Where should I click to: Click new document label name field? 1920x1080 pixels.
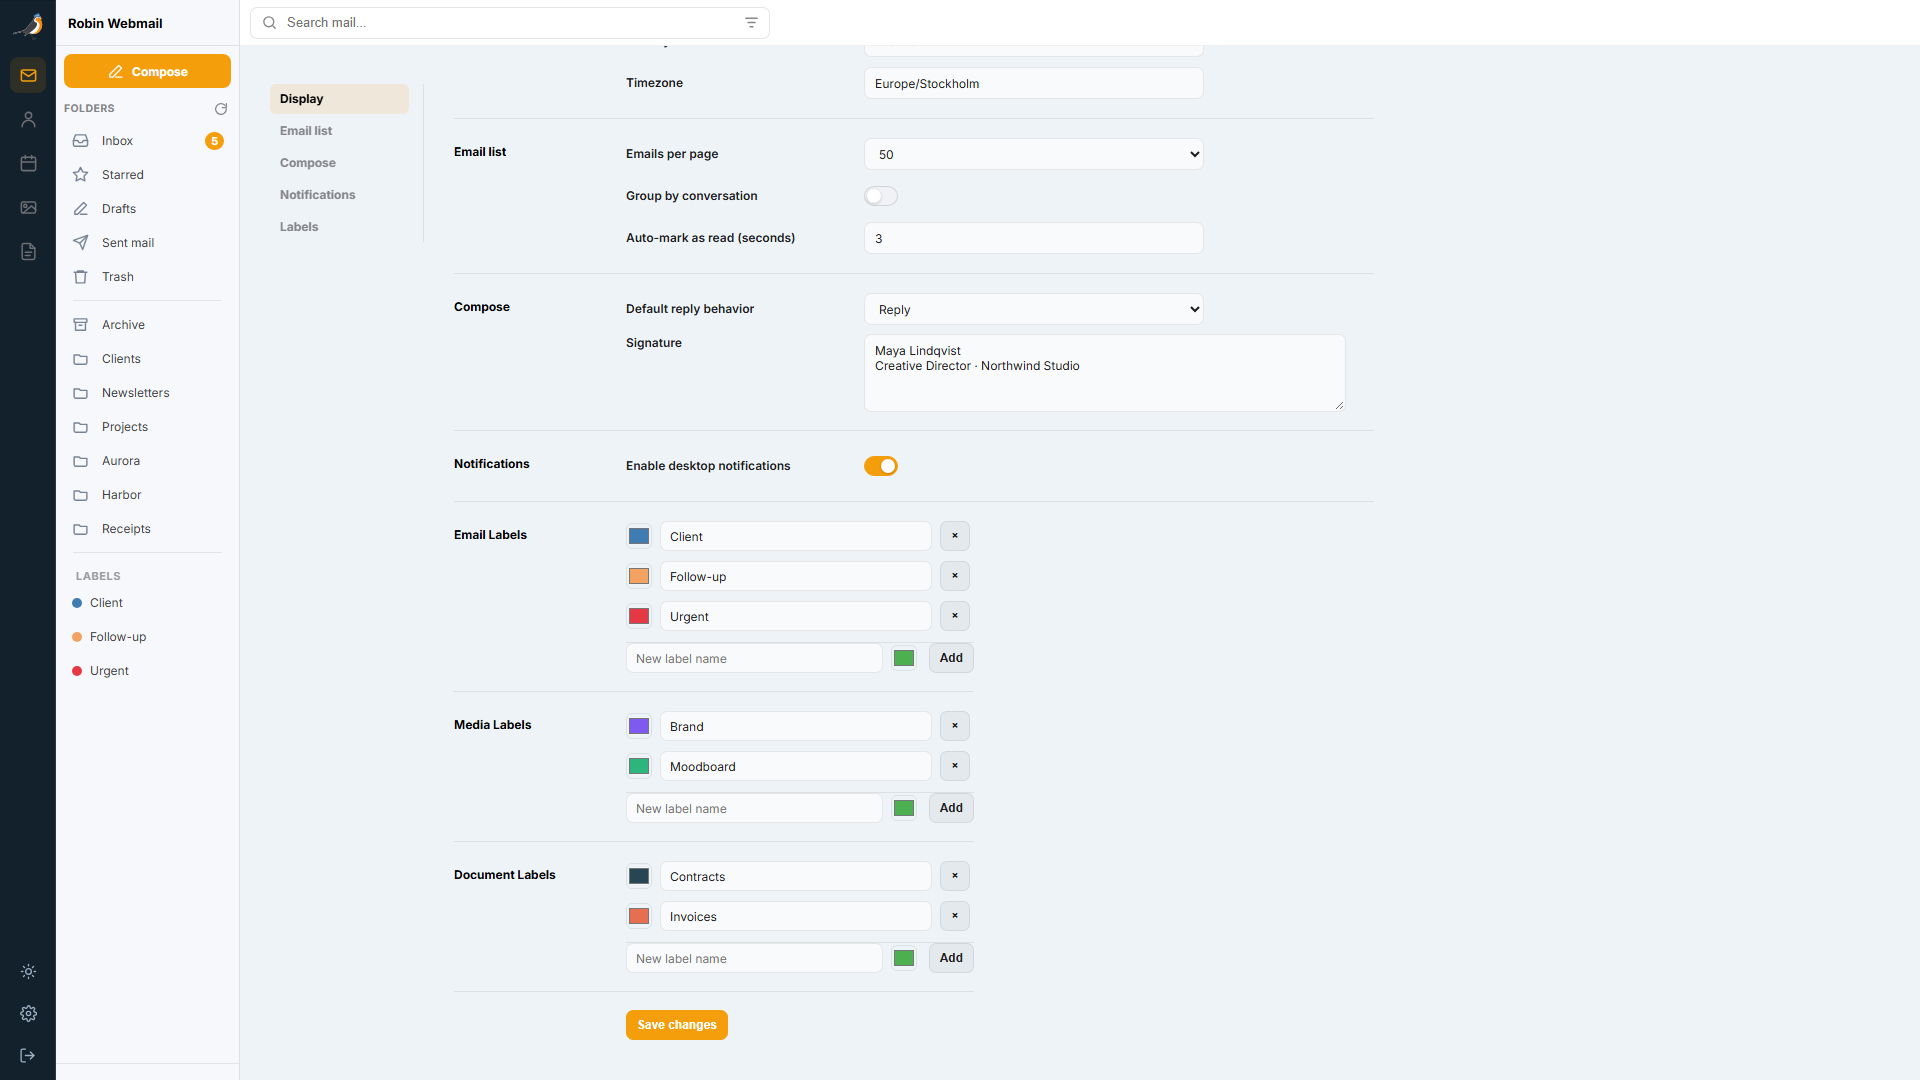pyautogui.click(x=754, y=958)
